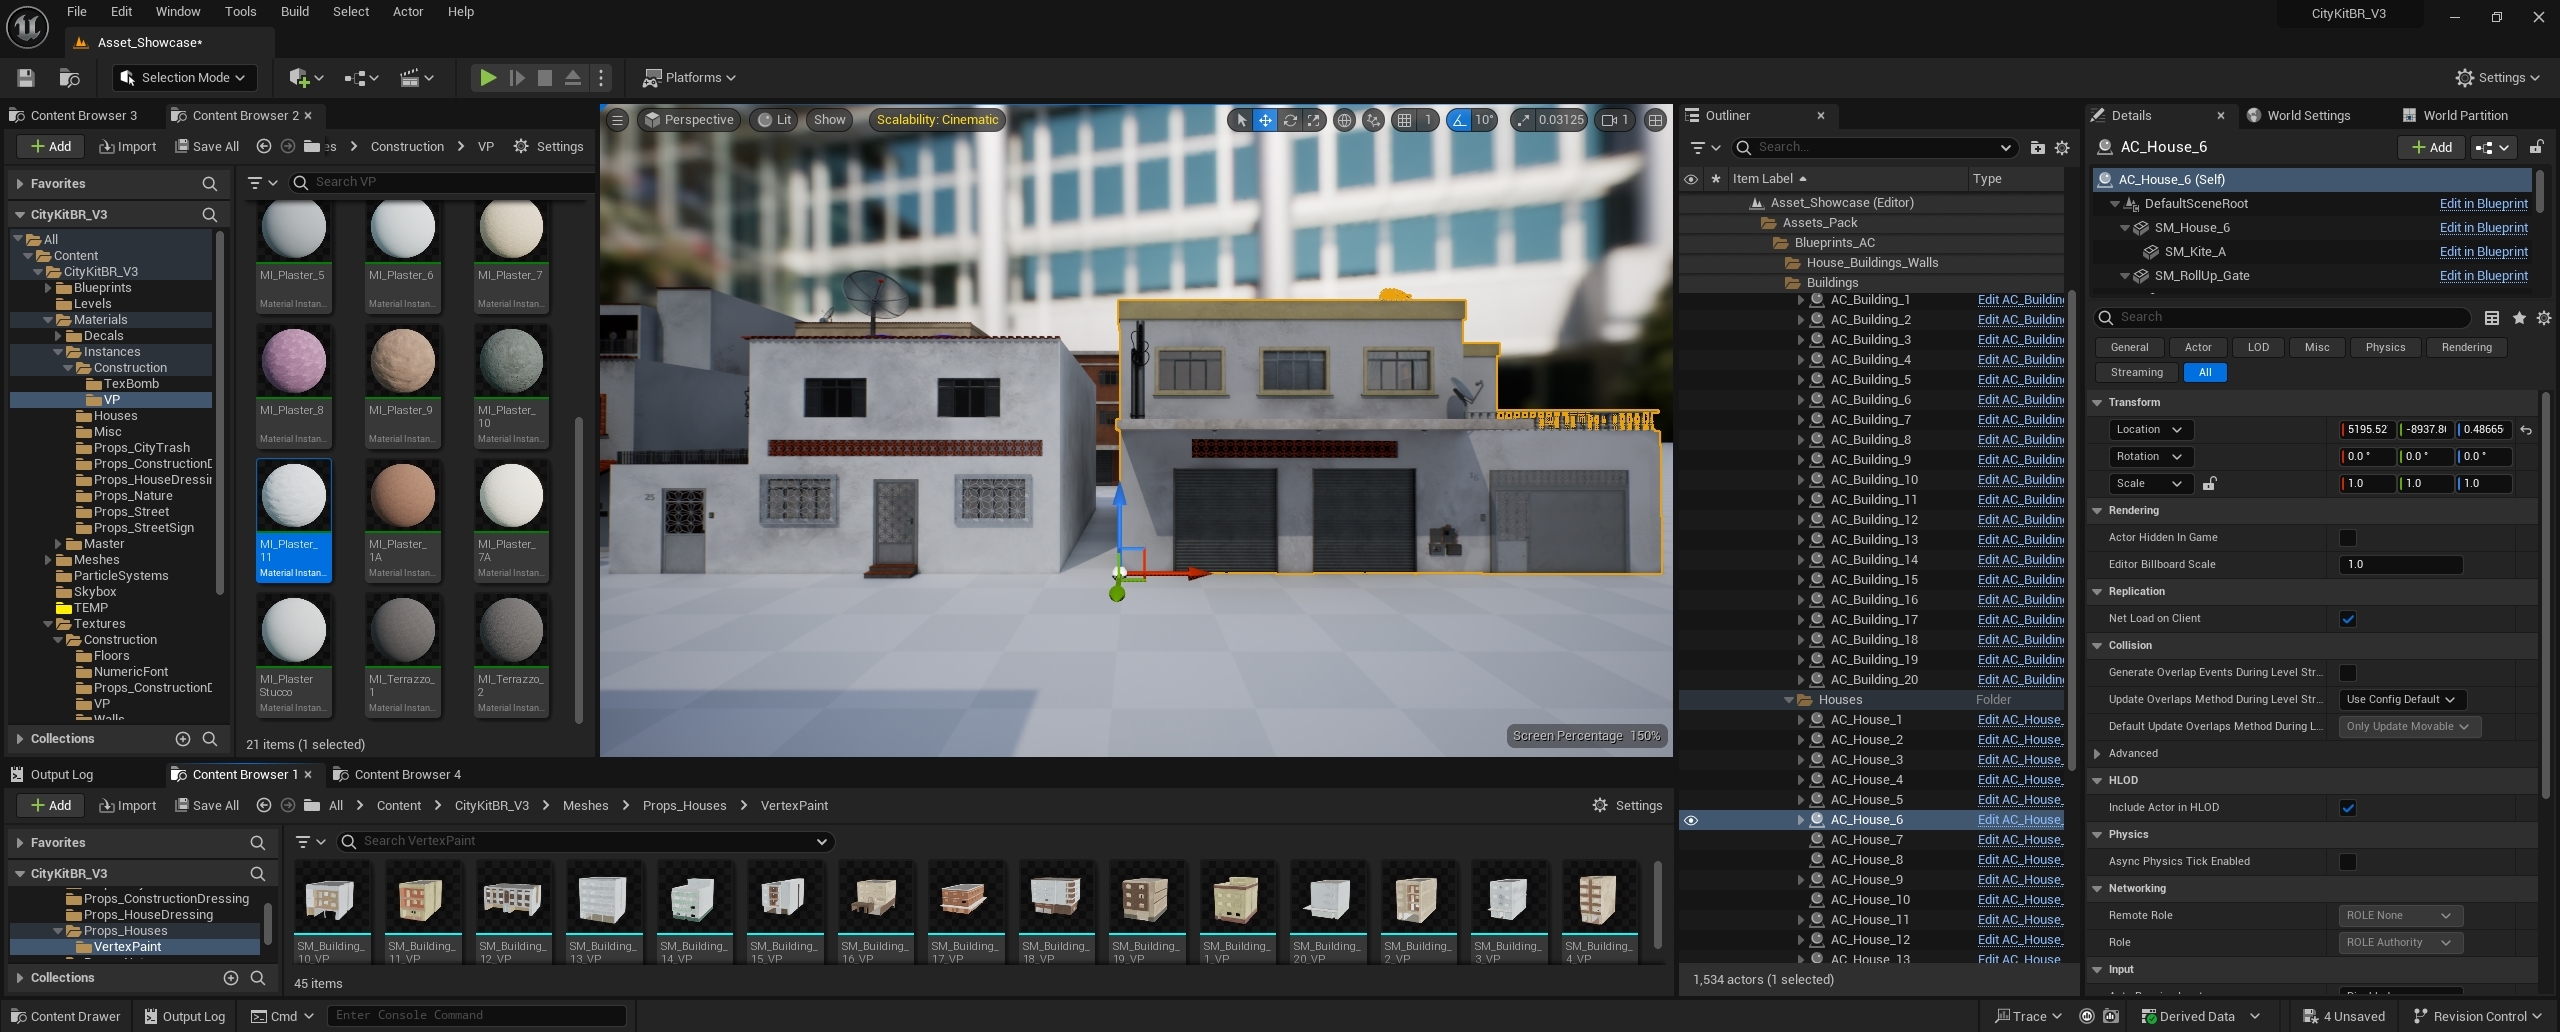
Task: Click Save All in the upper Content Browser
Action: click(207, 147)
